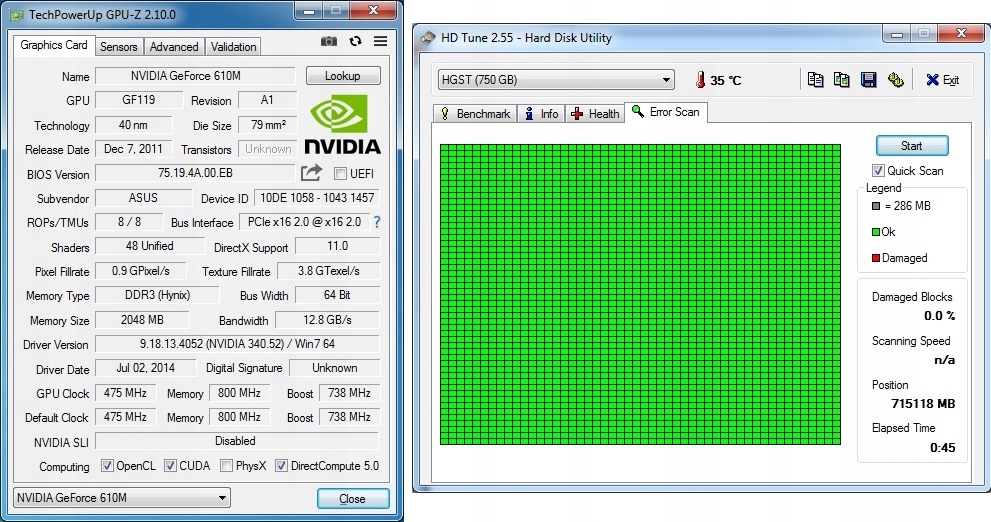This screenshot has width=991, height=522.
Task: Click Exit in HD Tune toolbar
Action: [x=942, y=80]
